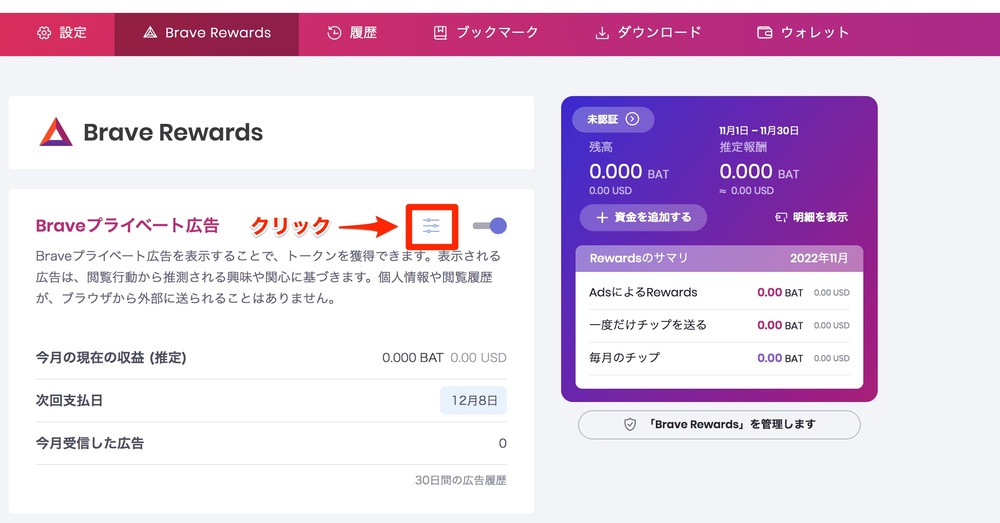Screen dimensions: 1000x523
Task: Toggle Brave private ads switch off
Action: tap(490, 226)
